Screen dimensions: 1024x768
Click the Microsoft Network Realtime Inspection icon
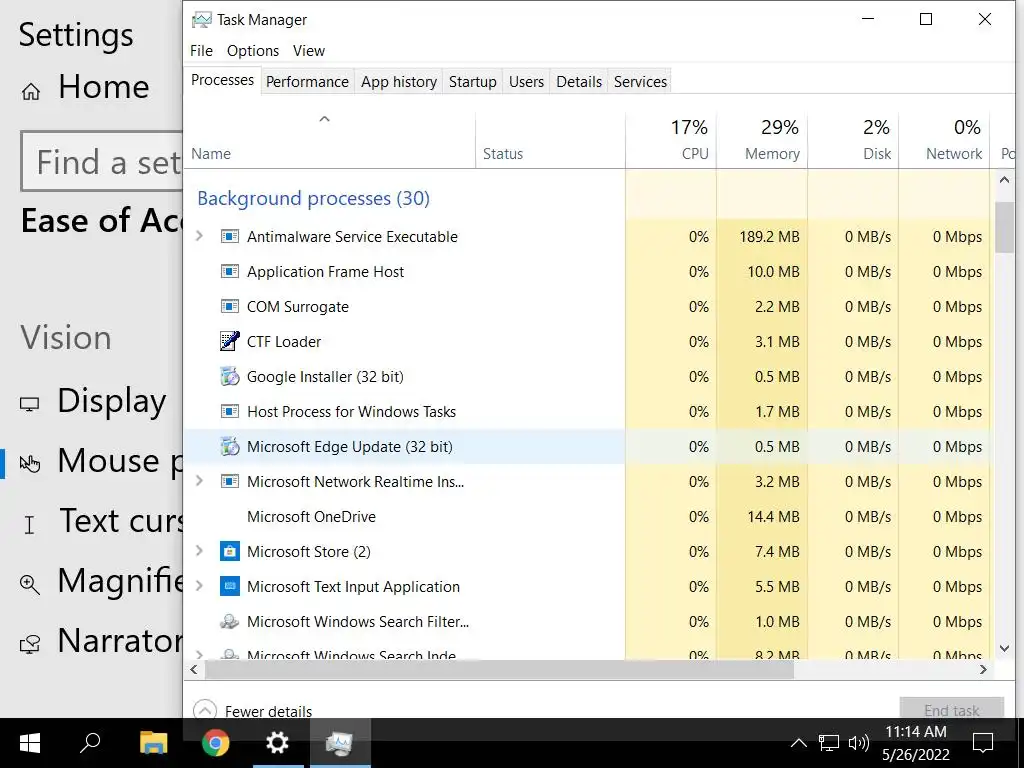coord(229,481)
